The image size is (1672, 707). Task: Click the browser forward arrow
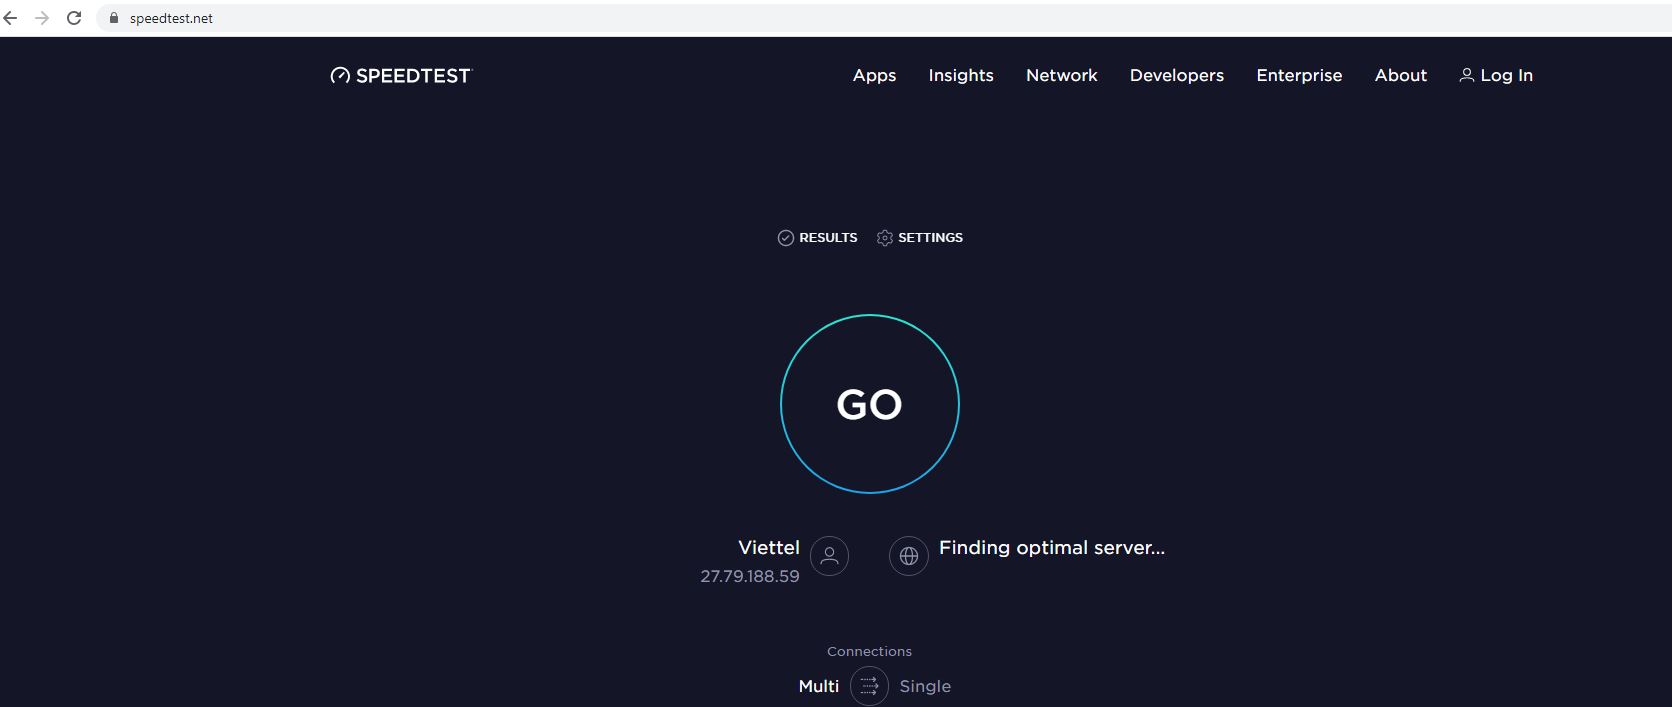(42, 18)
